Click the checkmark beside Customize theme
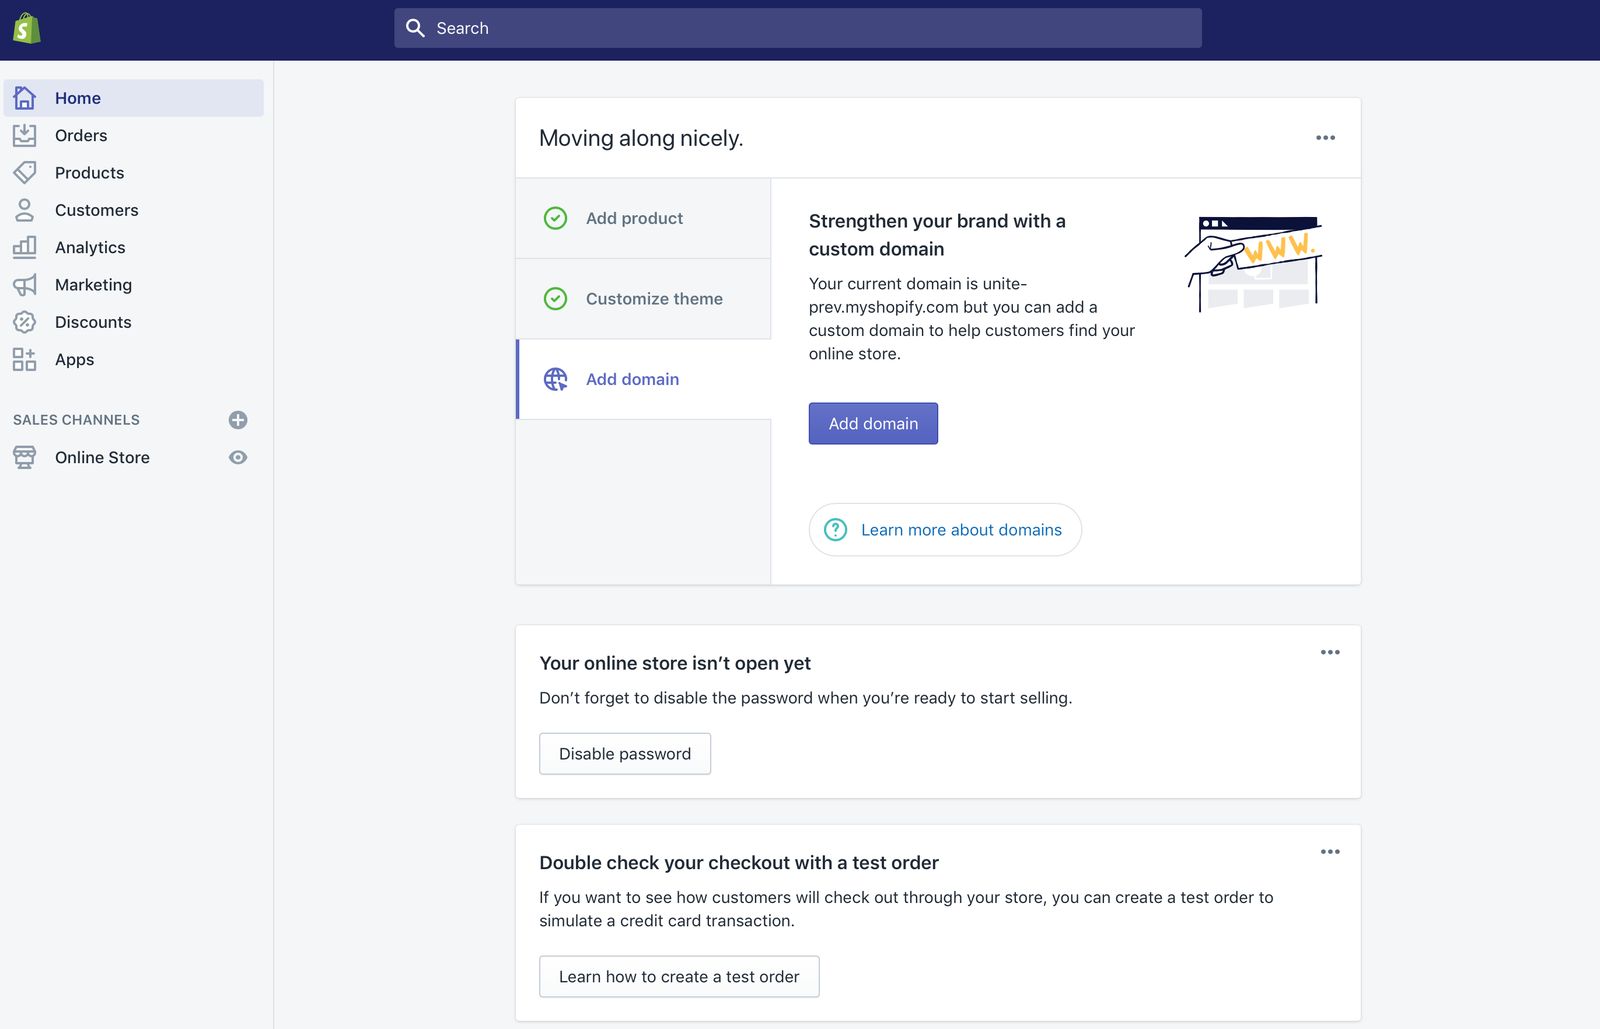Viewport: 1600px width, 1029px height. [x=555, y=299]
